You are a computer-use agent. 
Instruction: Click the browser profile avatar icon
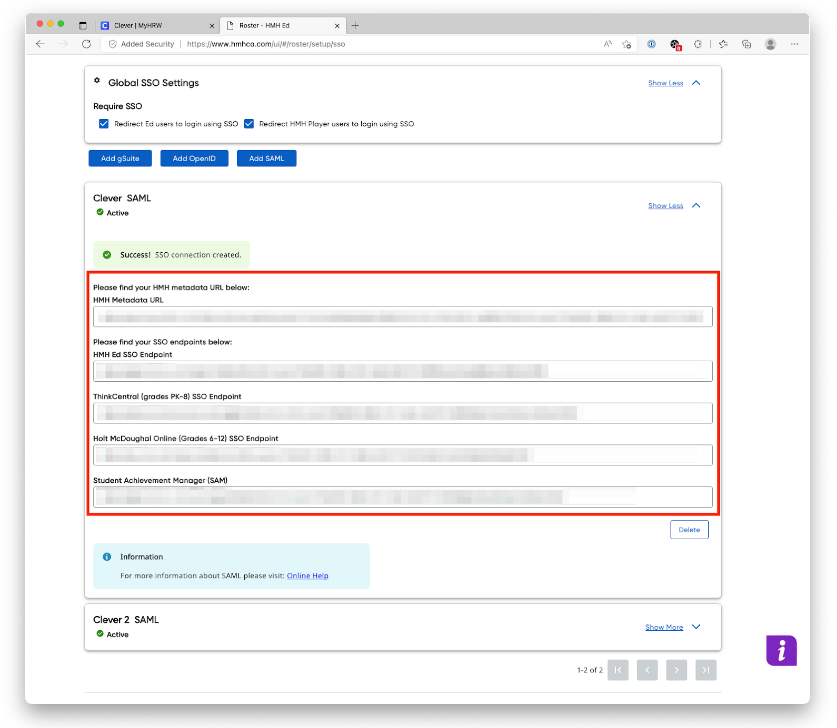769,44
